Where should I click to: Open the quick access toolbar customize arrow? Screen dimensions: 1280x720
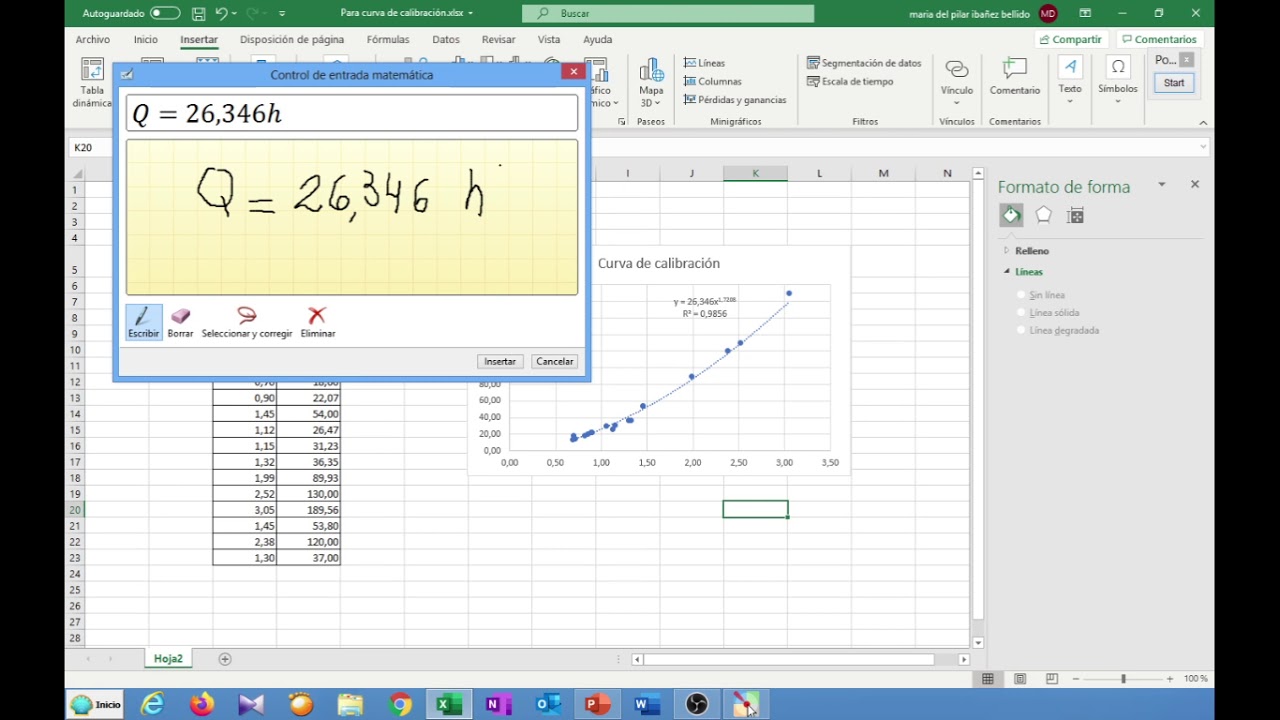click(282, 14)
